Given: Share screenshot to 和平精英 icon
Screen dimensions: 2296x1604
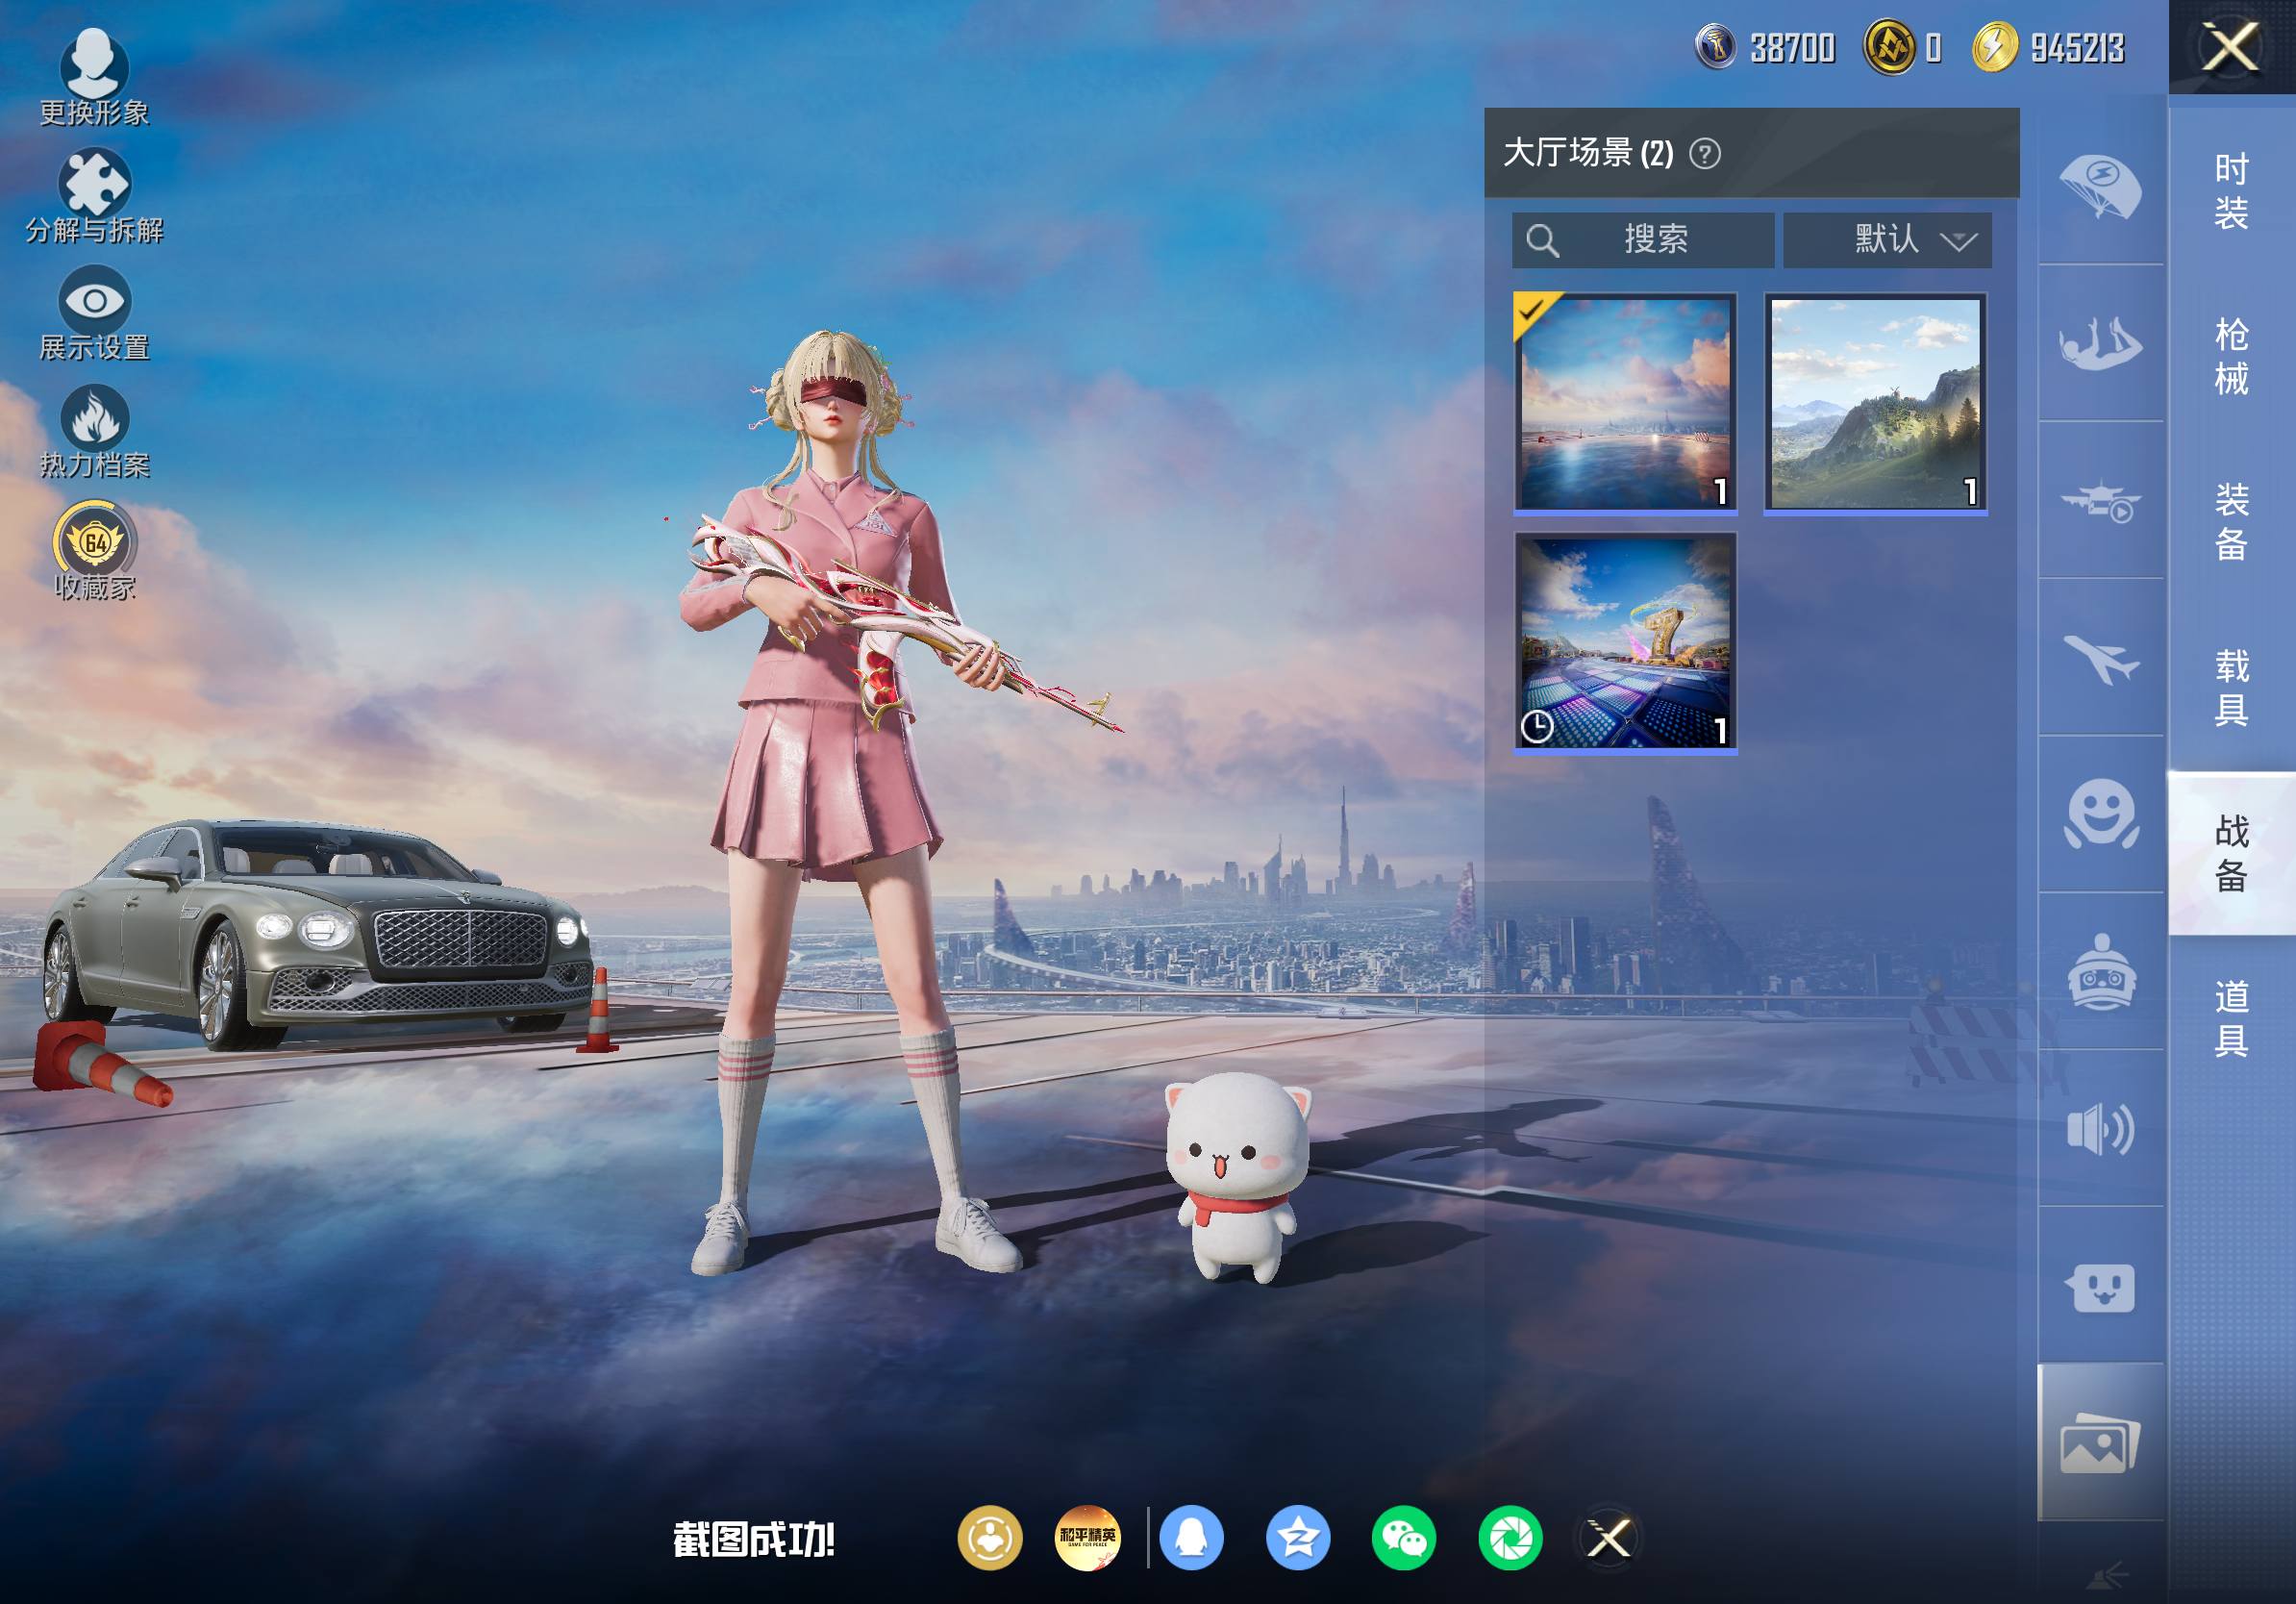Looking at the screenshot, I should 1088,1538.
